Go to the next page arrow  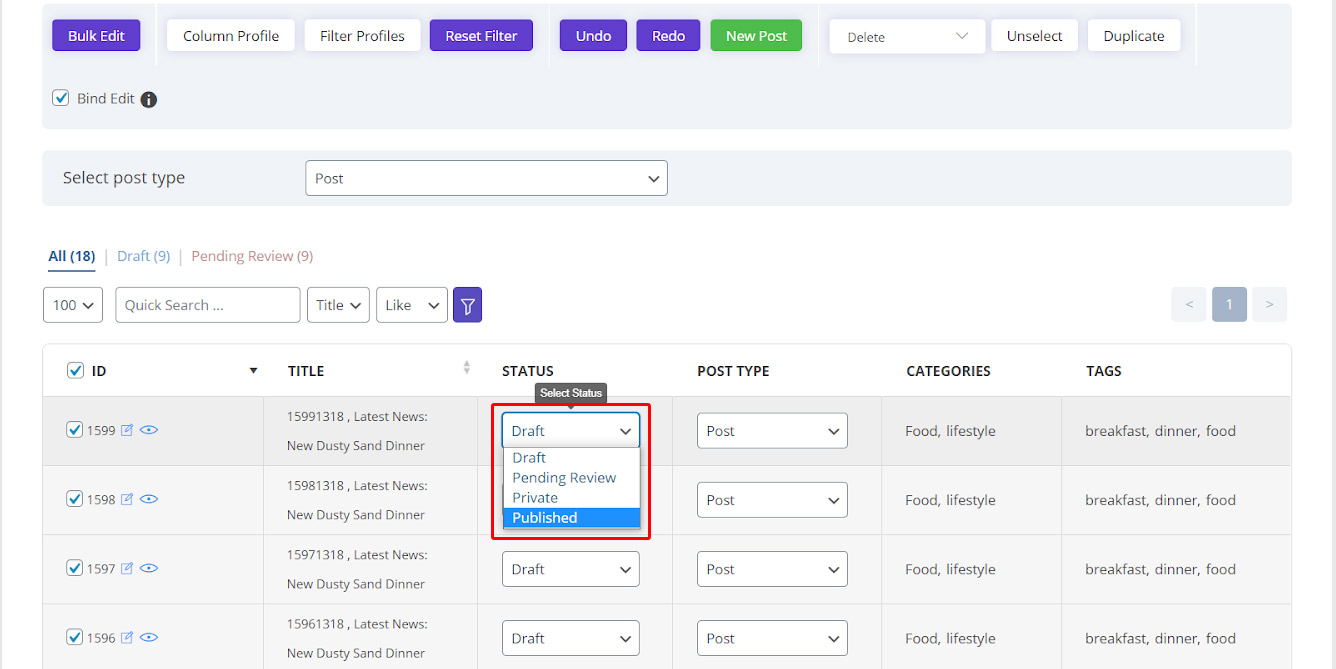[1269, 305]
